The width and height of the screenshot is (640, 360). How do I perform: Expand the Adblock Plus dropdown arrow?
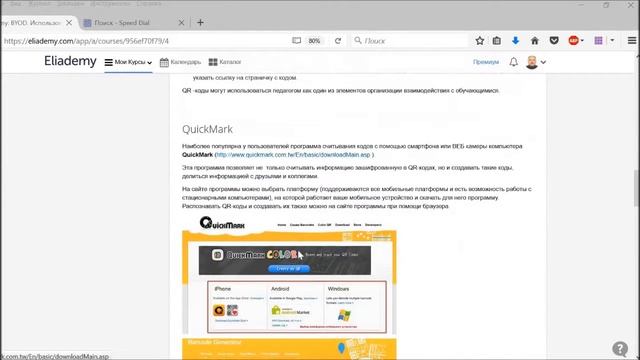click(582, 40)
